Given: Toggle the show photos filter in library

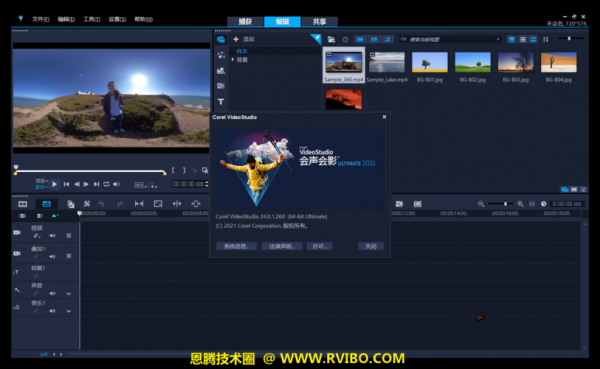Looking at the screenshot, I should pyautogui.click(x=374, y=39).
